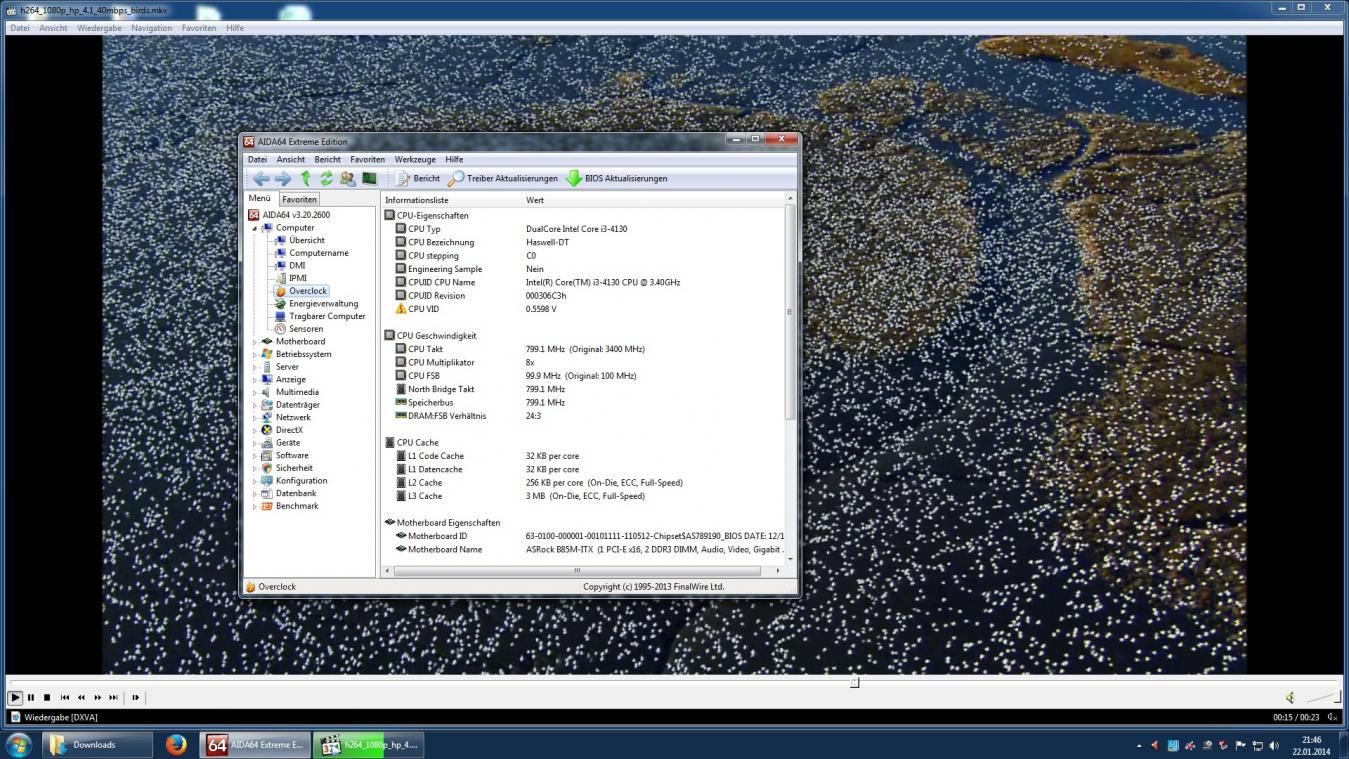Select the CPU VID warning row
This screenshot has width=1349, height=759.
[583, 309]
